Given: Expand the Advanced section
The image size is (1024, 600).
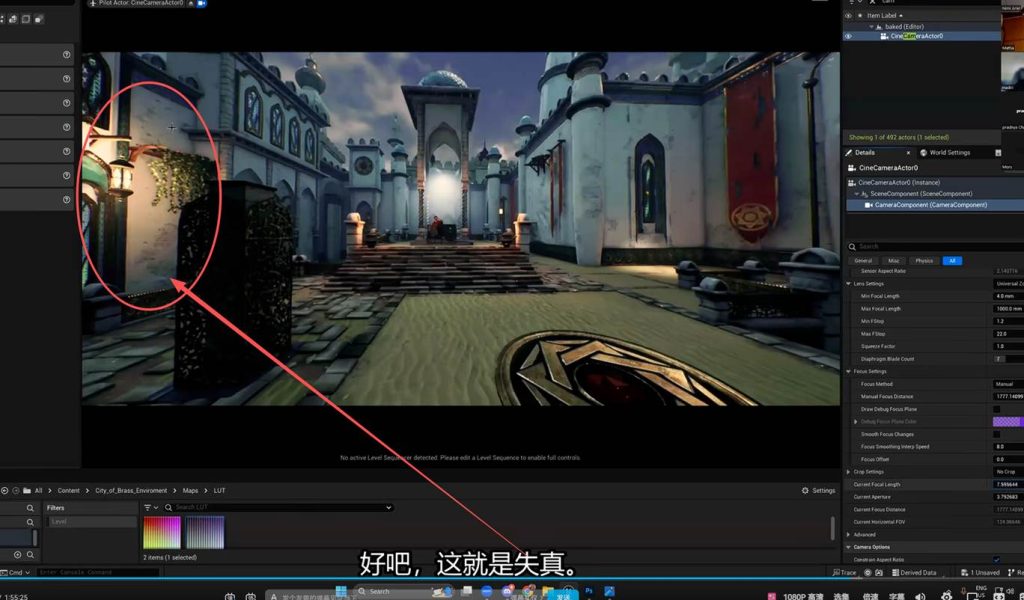Looking at the screenshot, I should point(849,534).
